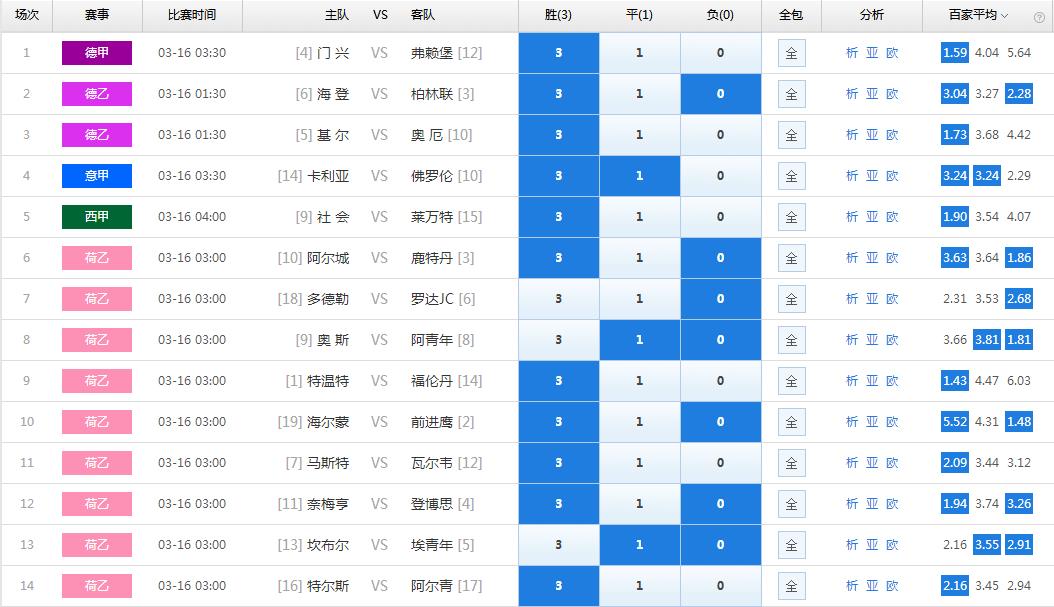1054x607 pixels.
Task: Click the odds value 5.64 in row 1
Action: pyautogui.click(x=1019, y=52)
